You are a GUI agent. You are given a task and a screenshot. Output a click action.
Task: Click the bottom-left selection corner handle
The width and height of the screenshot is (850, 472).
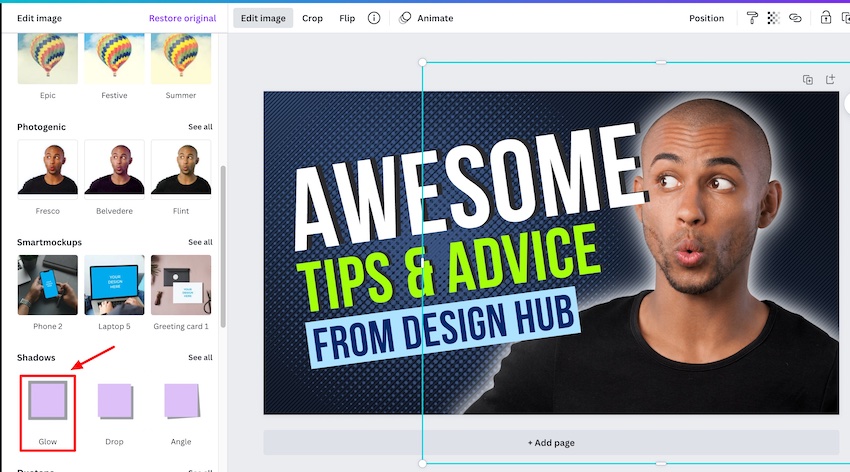pyautogui.click(x=422, y=463)
